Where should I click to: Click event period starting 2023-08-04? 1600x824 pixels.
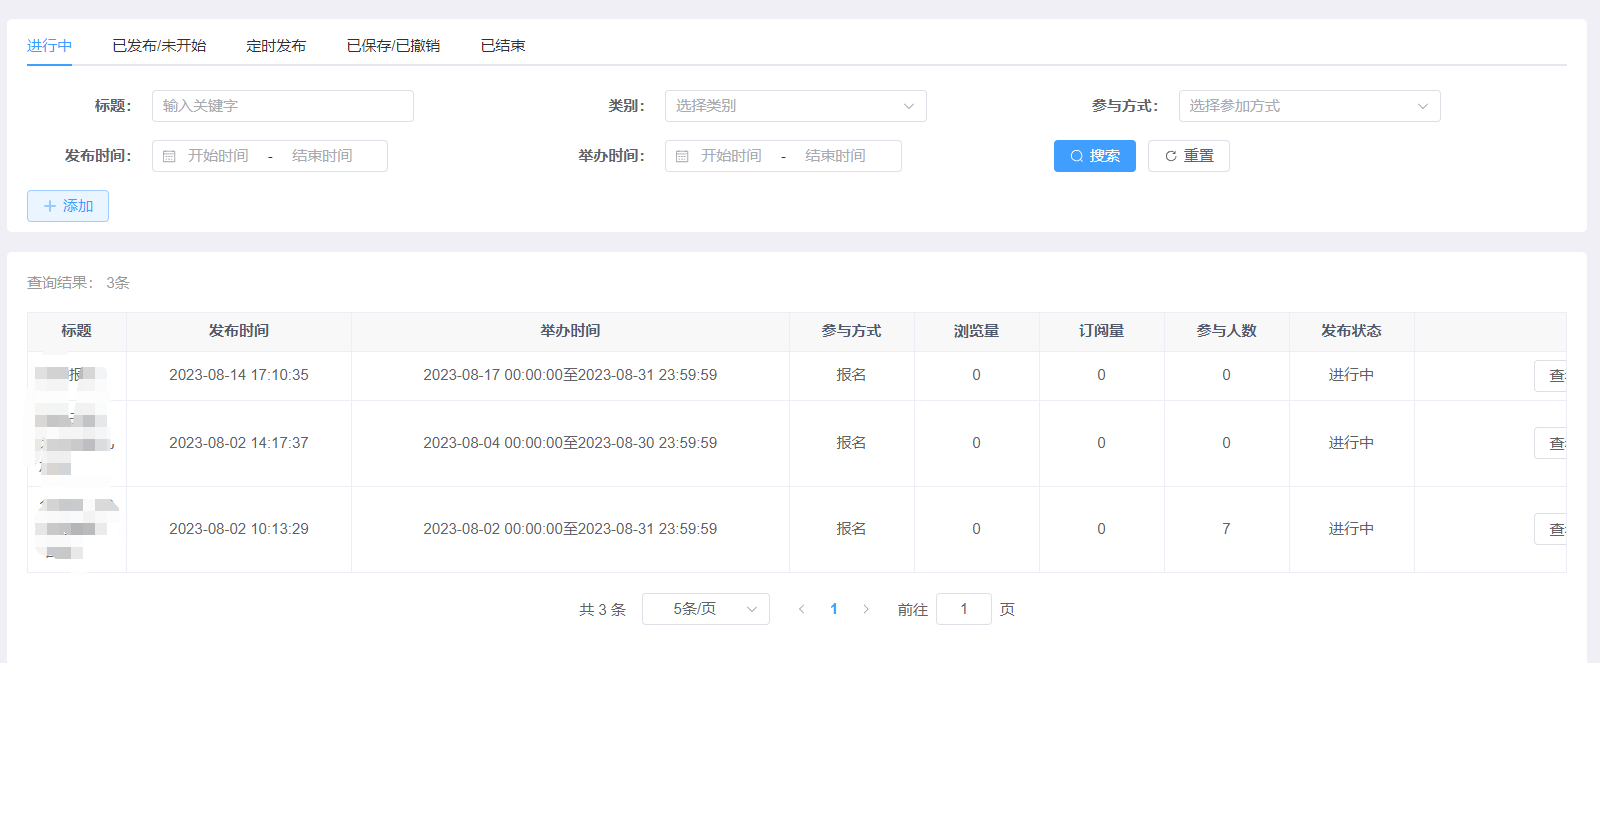[570, 443]
